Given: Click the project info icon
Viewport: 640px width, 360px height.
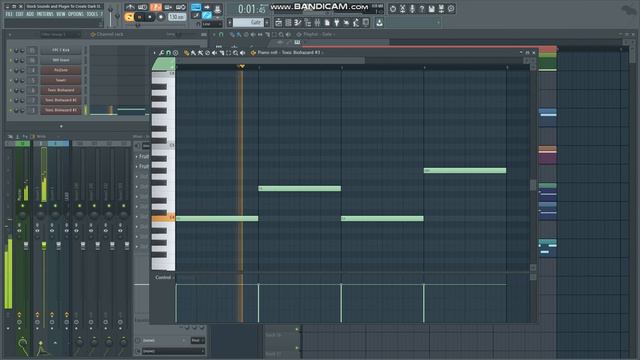Looking at the screenshot, I should (451, 9).
